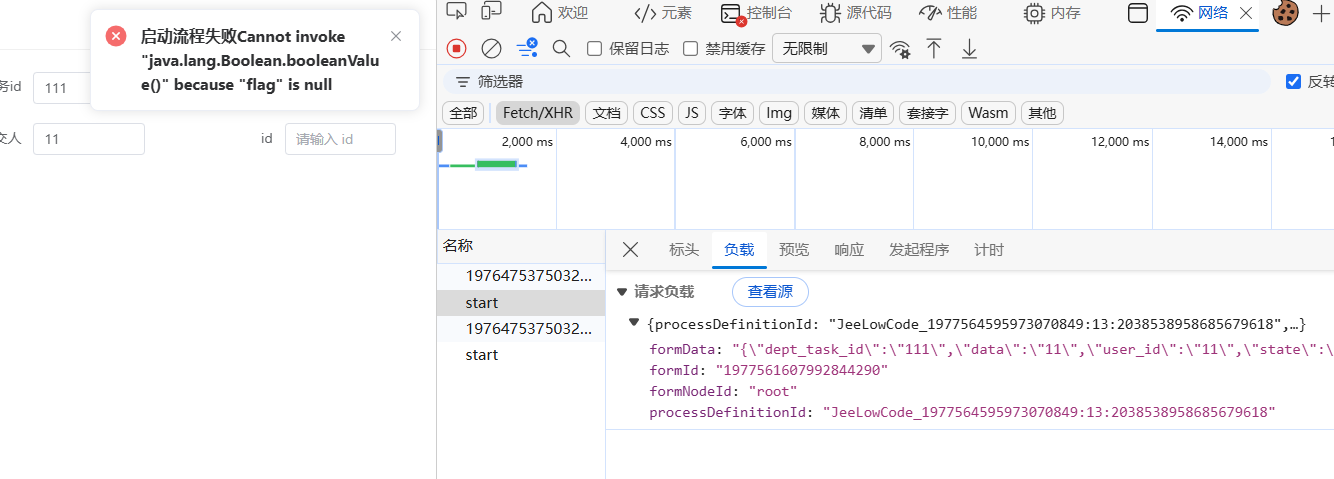Select the Fetch/XHR filter button
1334x479 pixels.
(538, 113)
